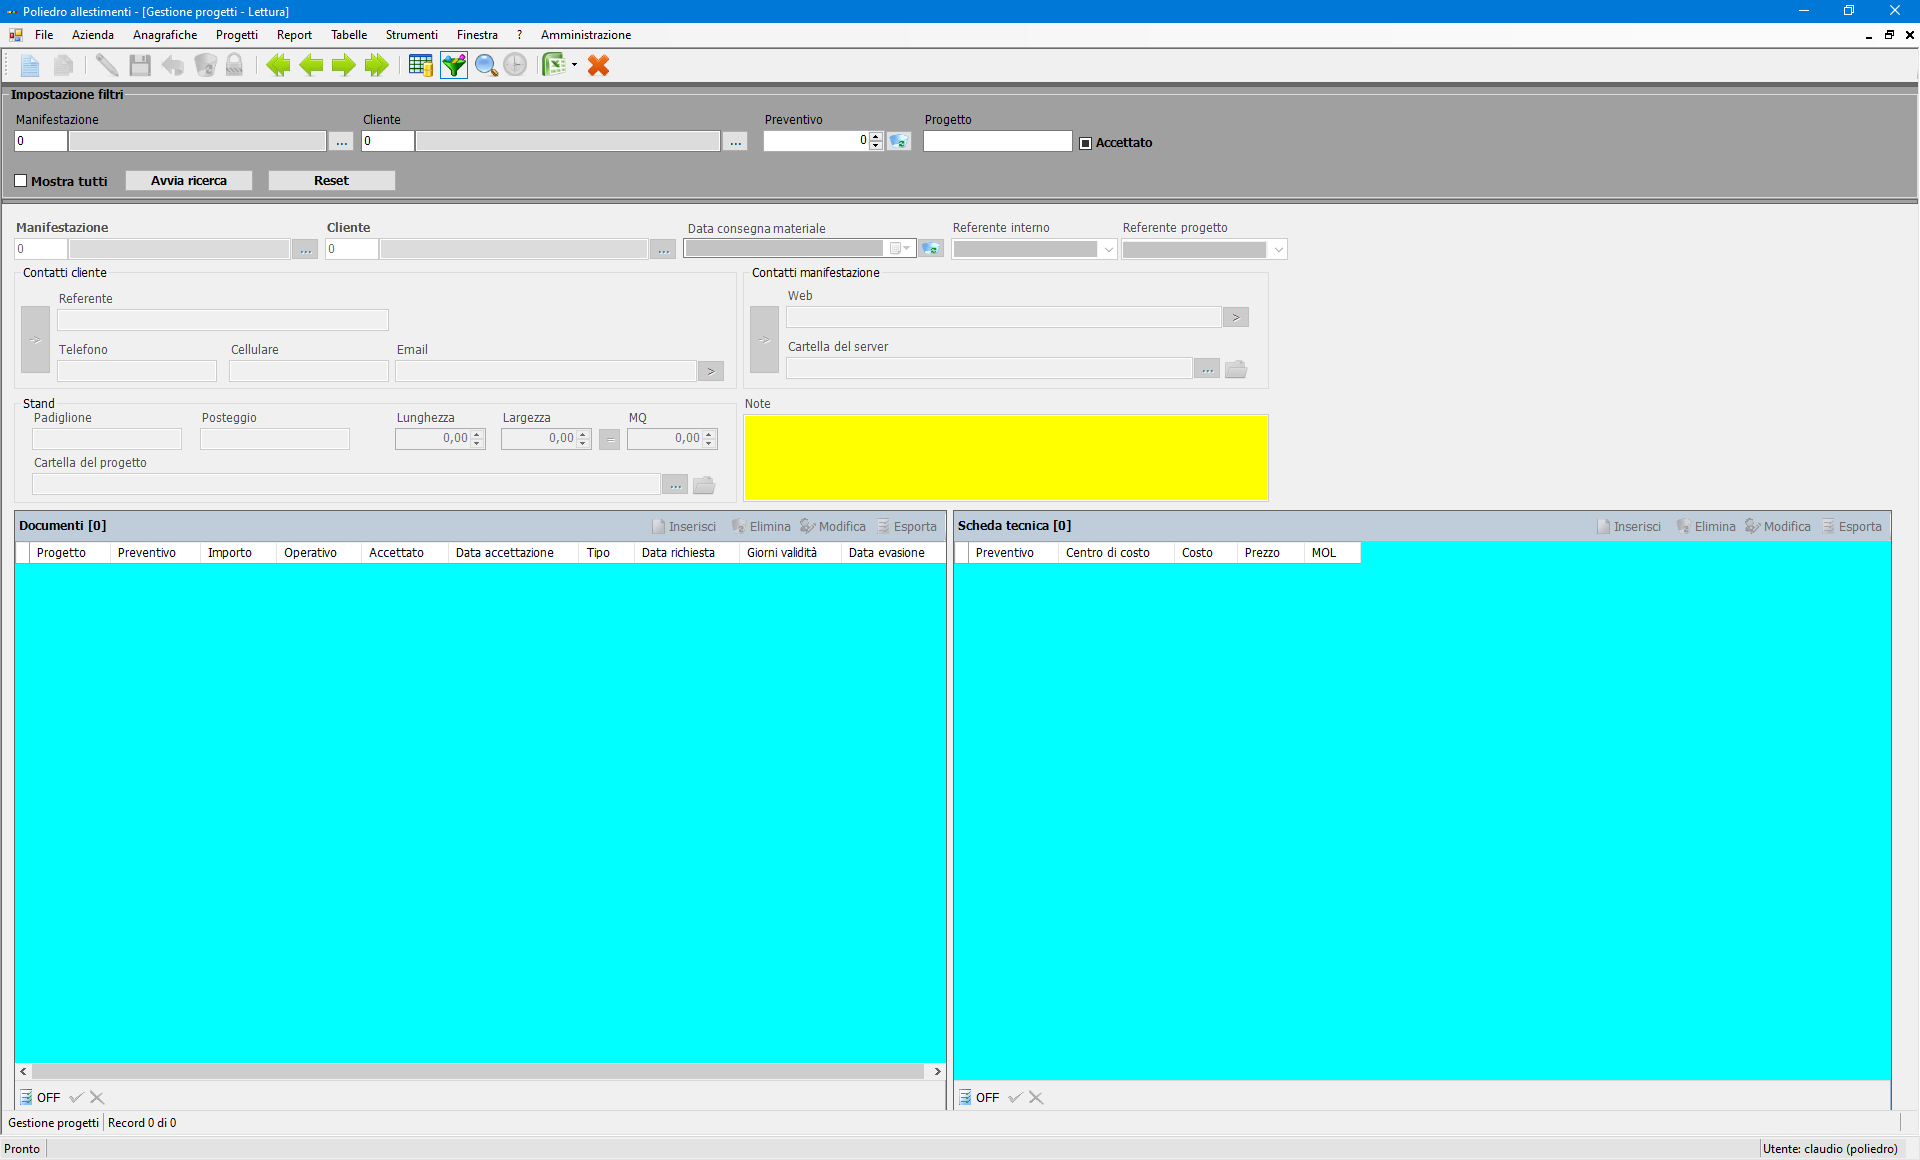1920x1160 pixels.
Task: Go to next record with right arrow
Action: click(x=343, y=65)
